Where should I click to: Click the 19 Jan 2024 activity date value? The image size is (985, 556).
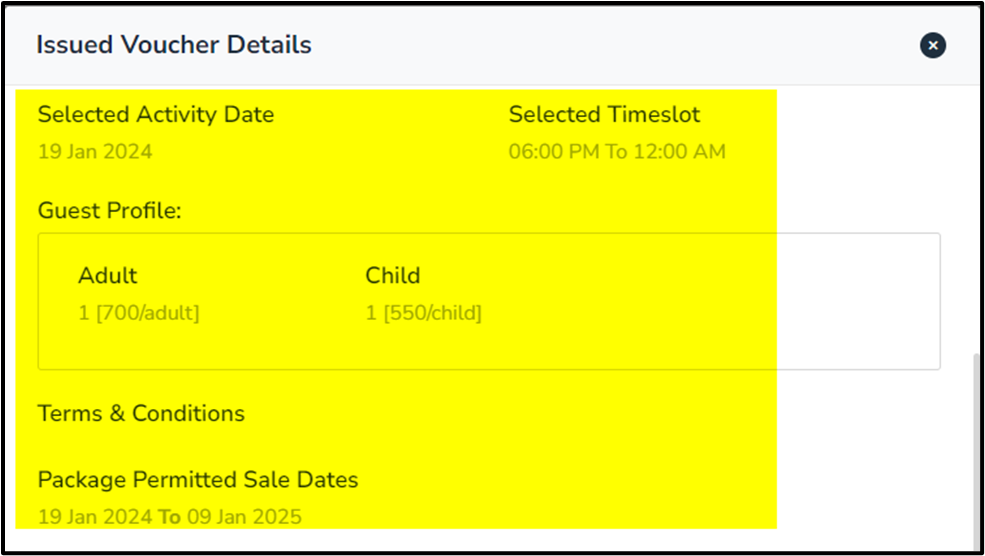point(95,153)
